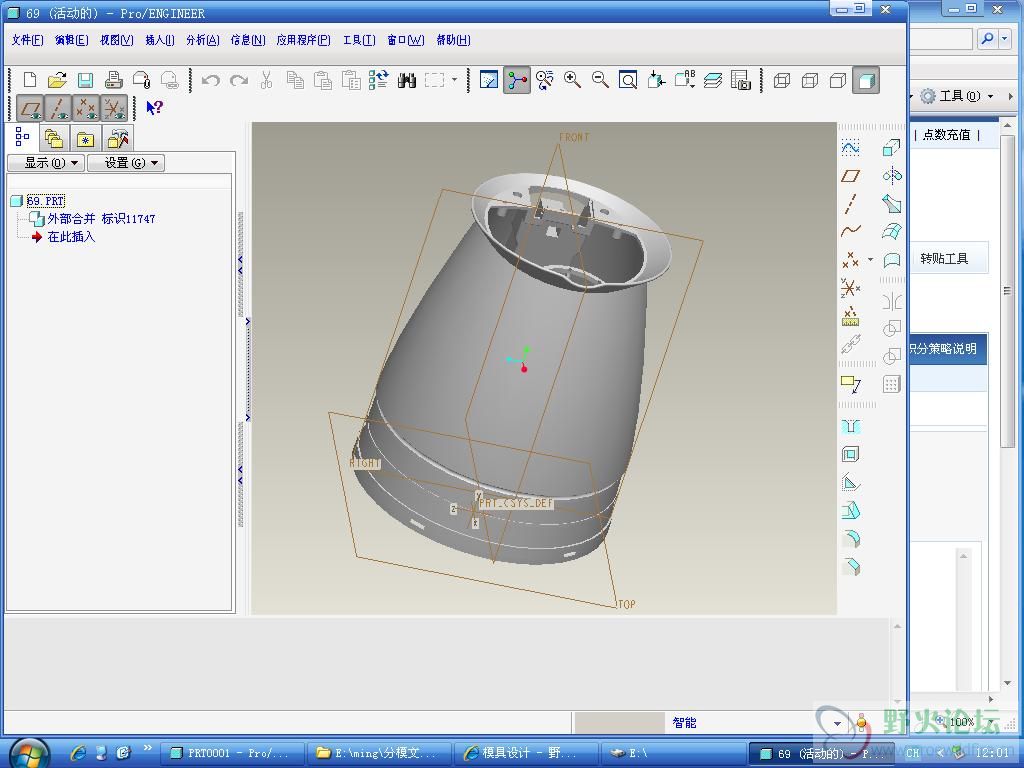
Task: Click 转贴工具 button in background window
Action: [944, 259]
